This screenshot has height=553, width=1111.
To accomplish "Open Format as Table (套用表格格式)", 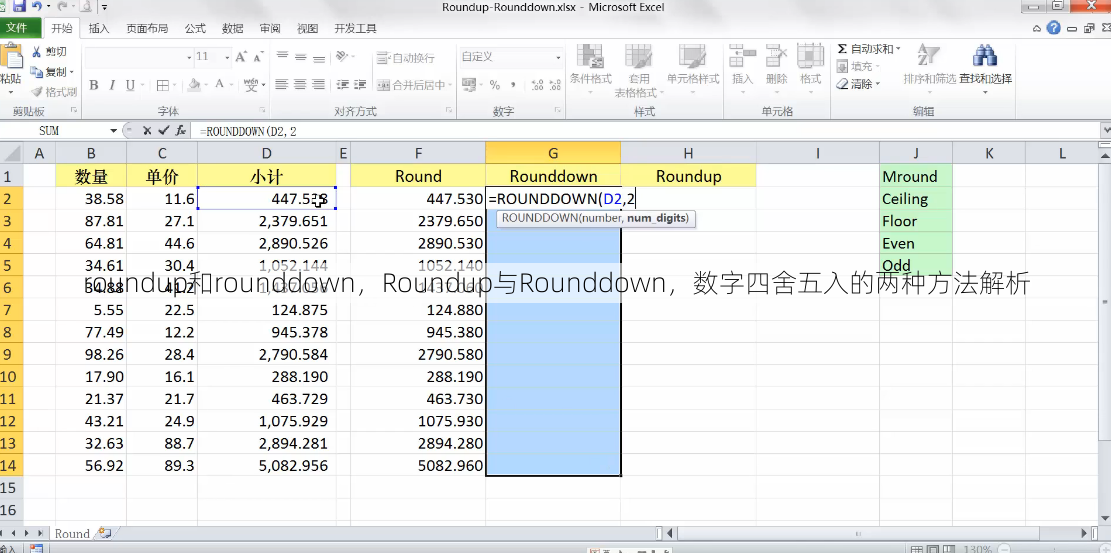I will pyautogui.click(x=638, y=71).
